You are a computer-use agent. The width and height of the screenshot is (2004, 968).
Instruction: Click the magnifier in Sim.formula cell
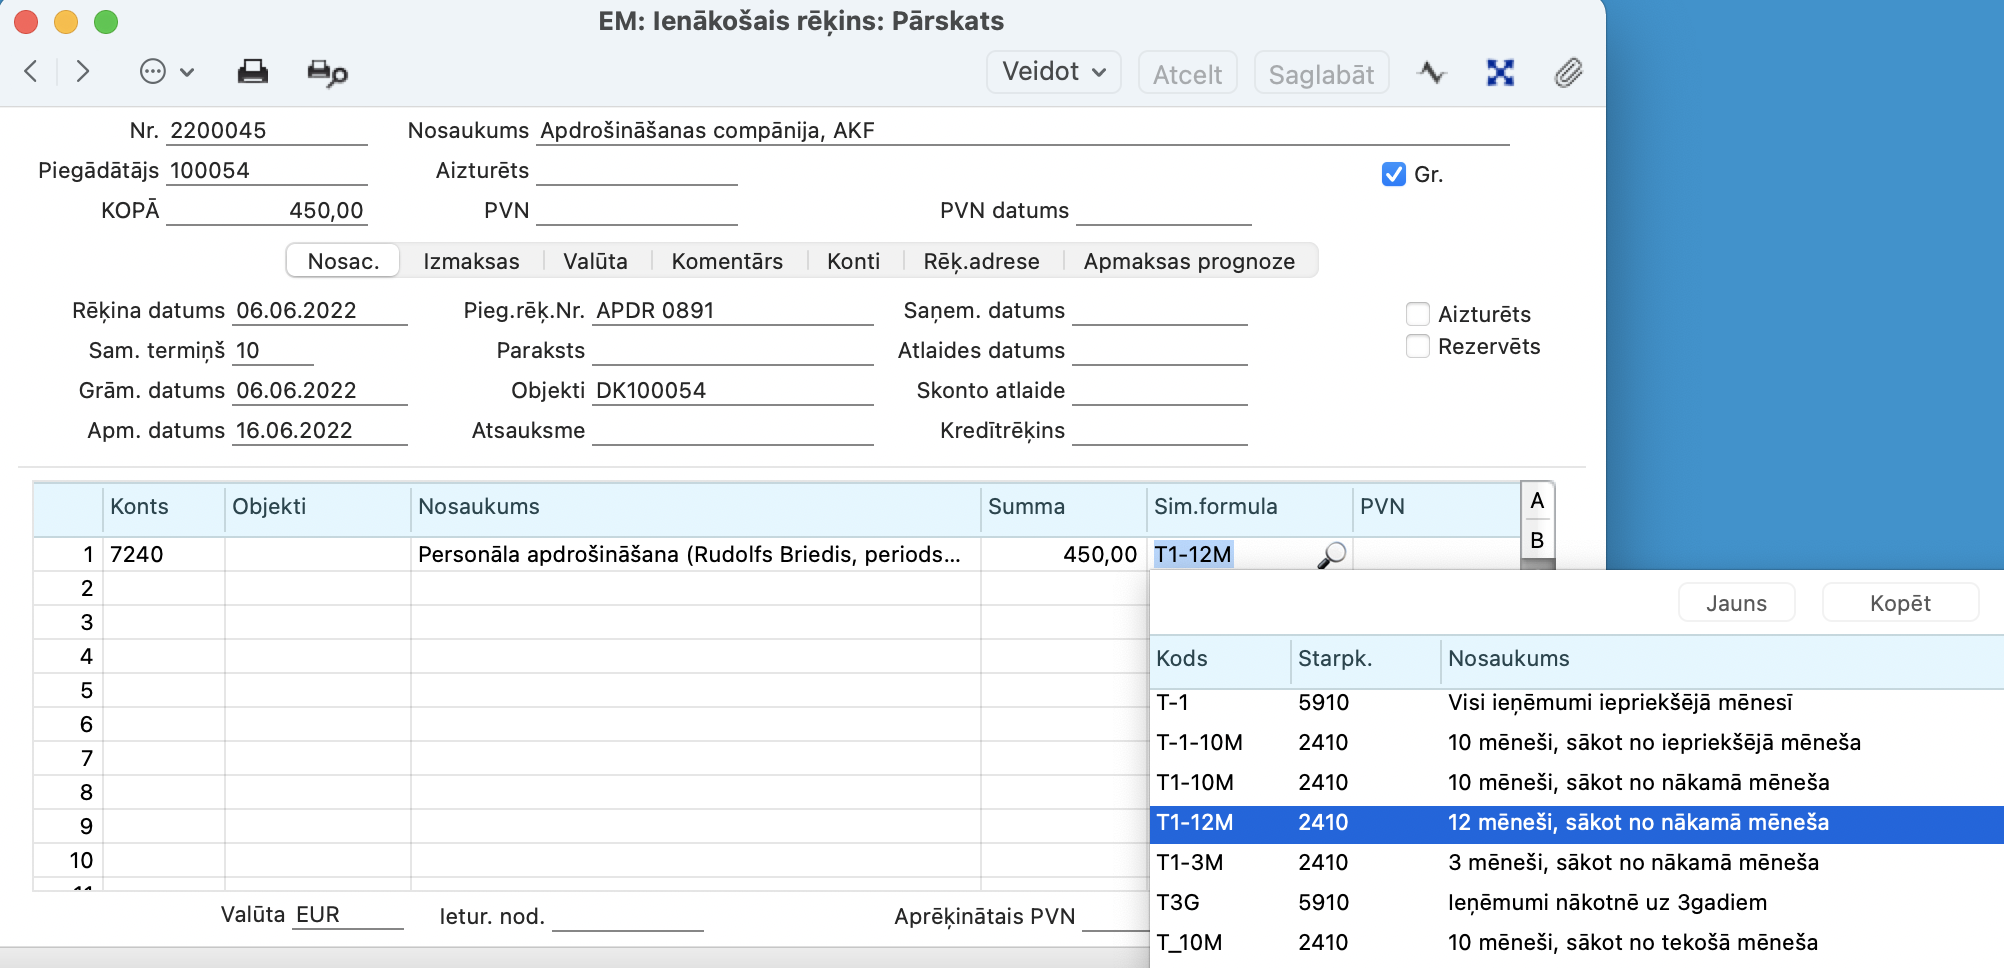(1332, 555)
